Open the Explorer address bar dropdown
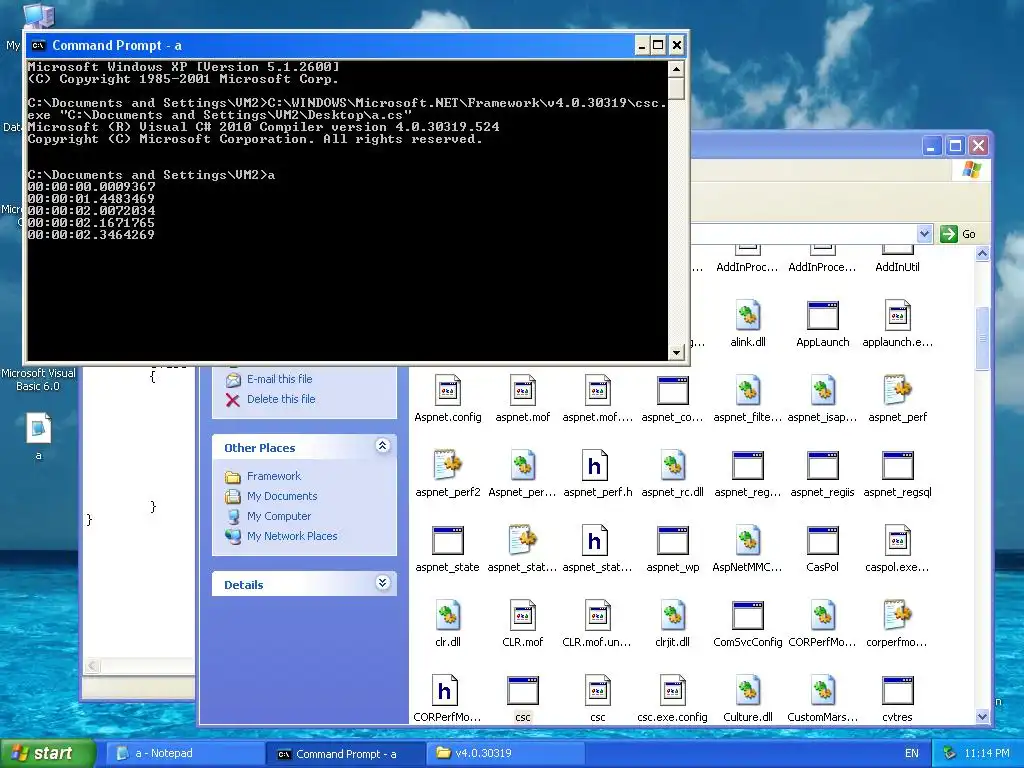Viewport: 1024px width, 768px height. click(924, 234)
